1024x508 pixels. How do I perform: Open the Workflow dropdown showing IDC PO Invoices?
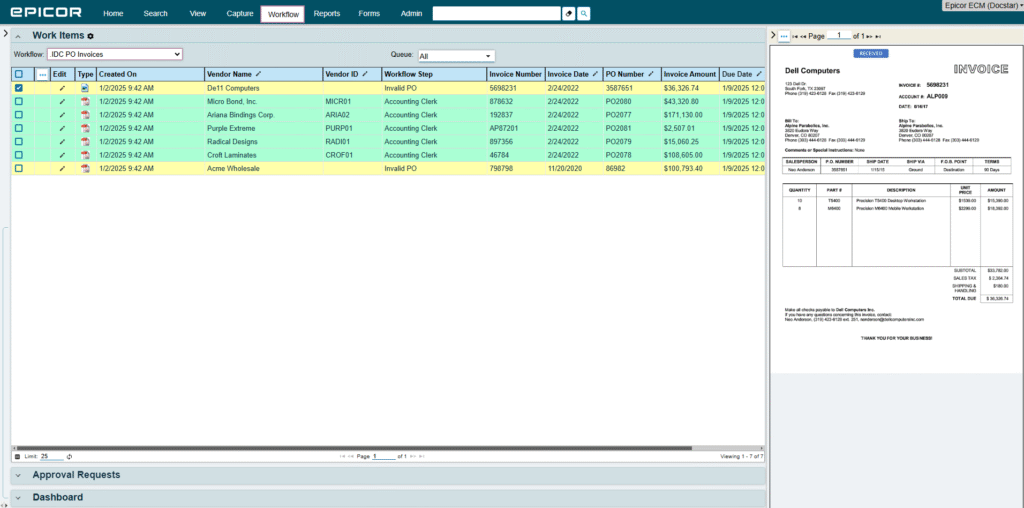[x=114, y=54]
